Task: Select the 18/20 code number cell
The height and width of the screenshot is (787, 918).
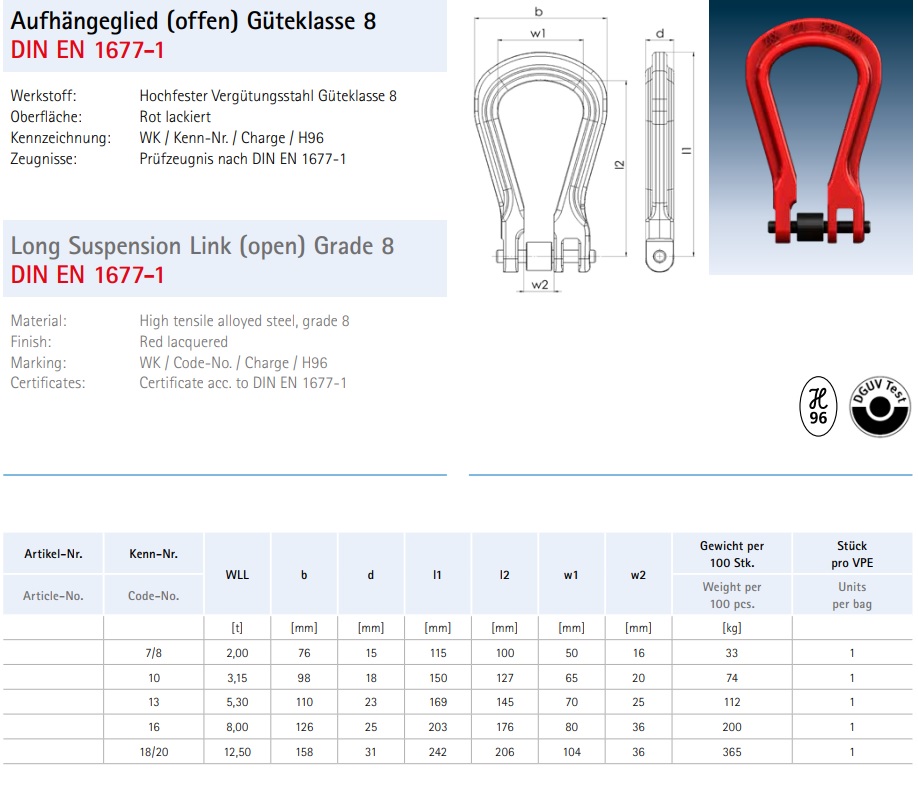Action: (154, 753)
